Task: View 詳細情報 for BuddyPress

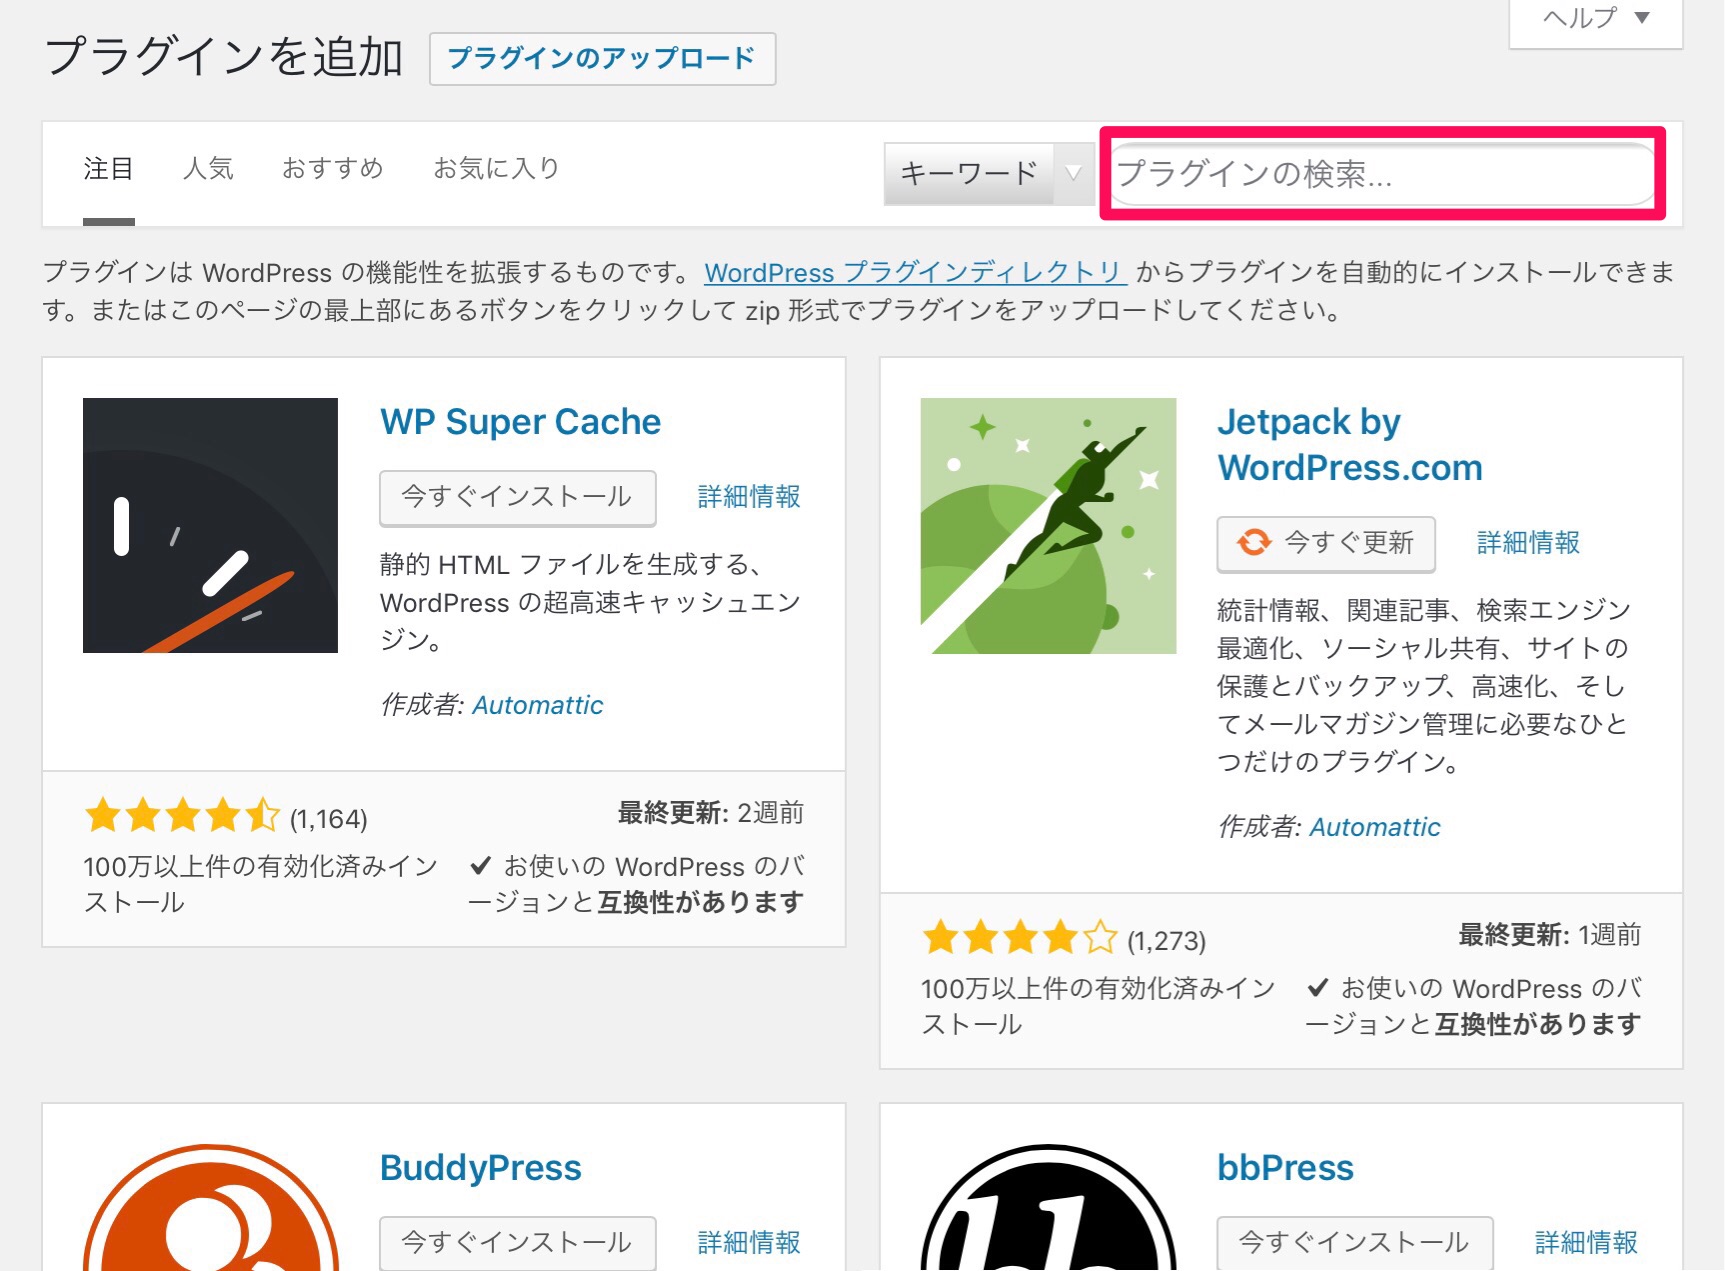Action: pyautogui.click(x=749, y=1243)
